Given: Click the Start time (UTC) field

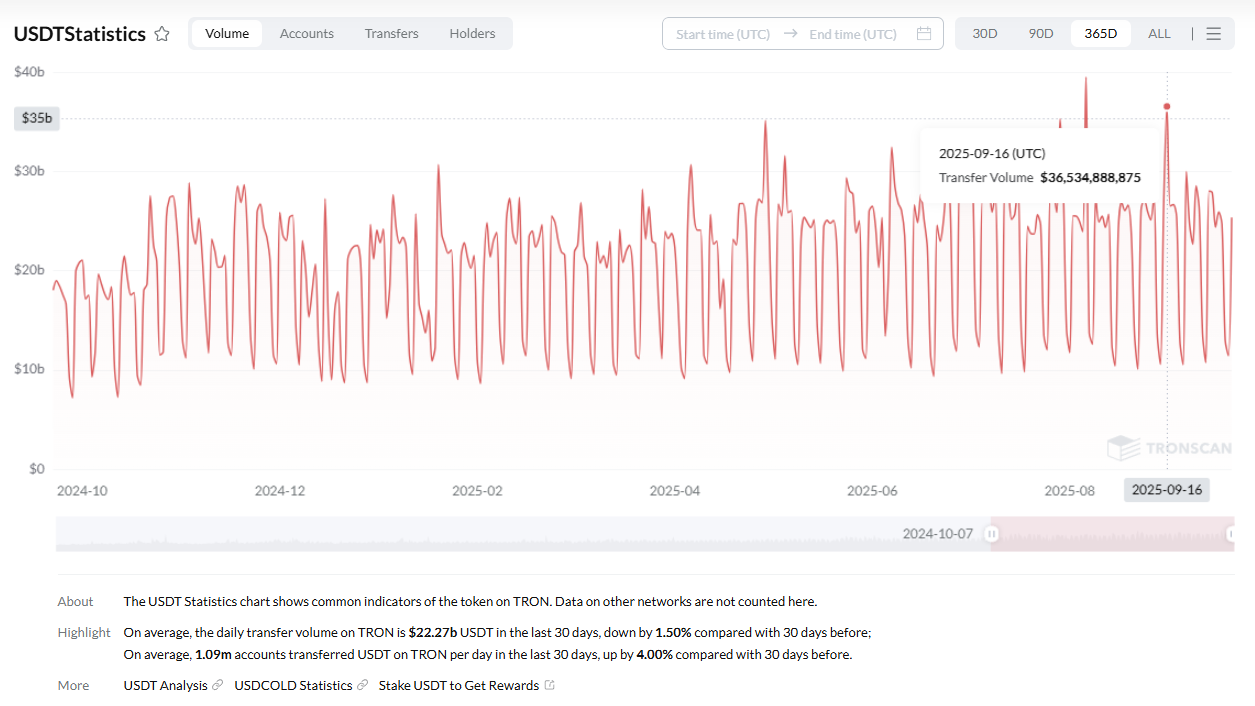Looking at the screenshot, I should point(722,34).
